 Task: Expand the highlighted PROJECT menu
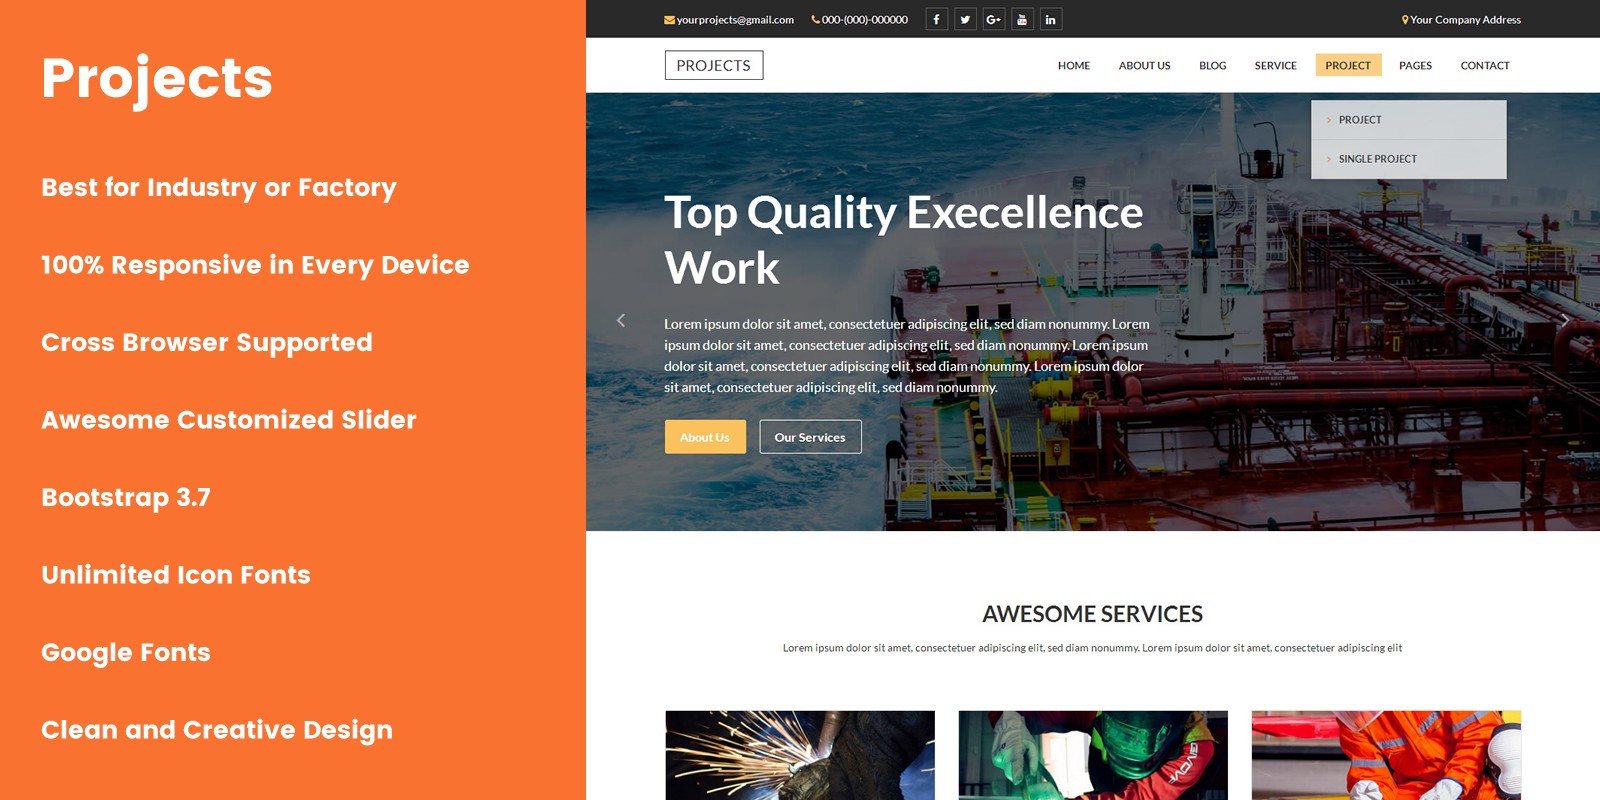1348,65
